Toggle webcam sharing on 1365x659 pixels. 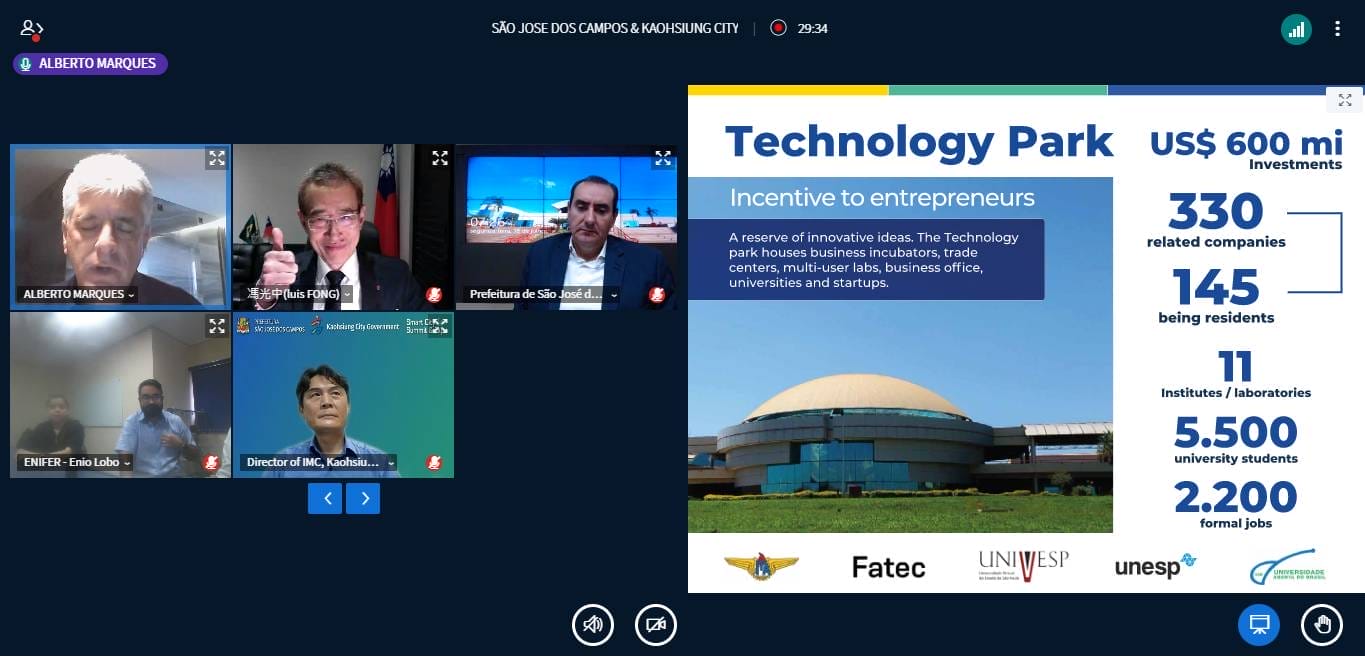coord(656,625)
